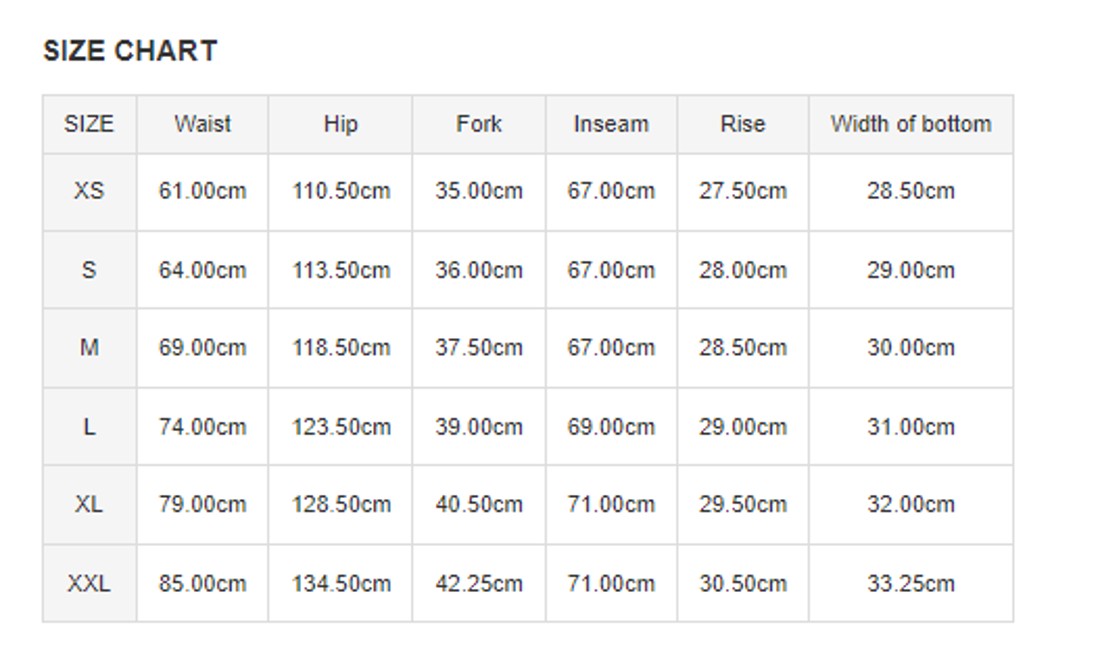Select the Hip column header
Screen dimensions: 1100x650
click(x=340, y=124)
